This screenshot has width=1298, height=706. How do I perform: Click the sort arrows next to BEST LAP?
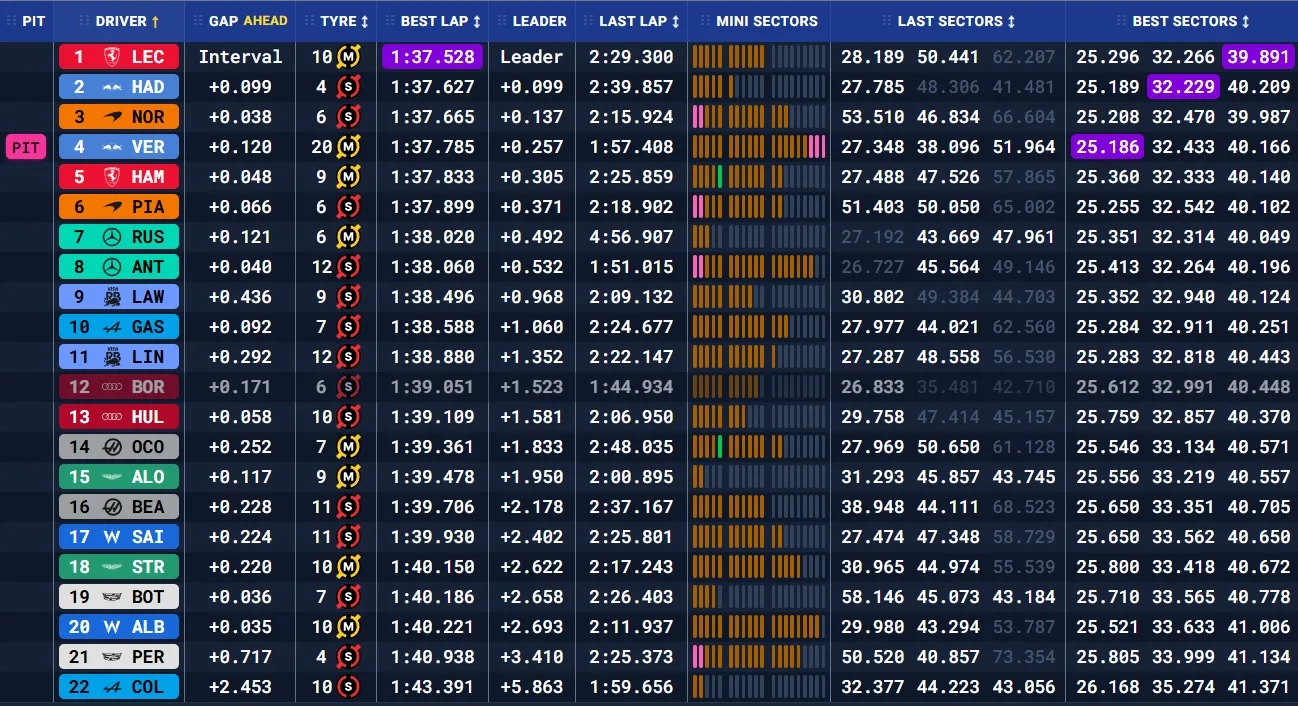(x=476, y=21)
